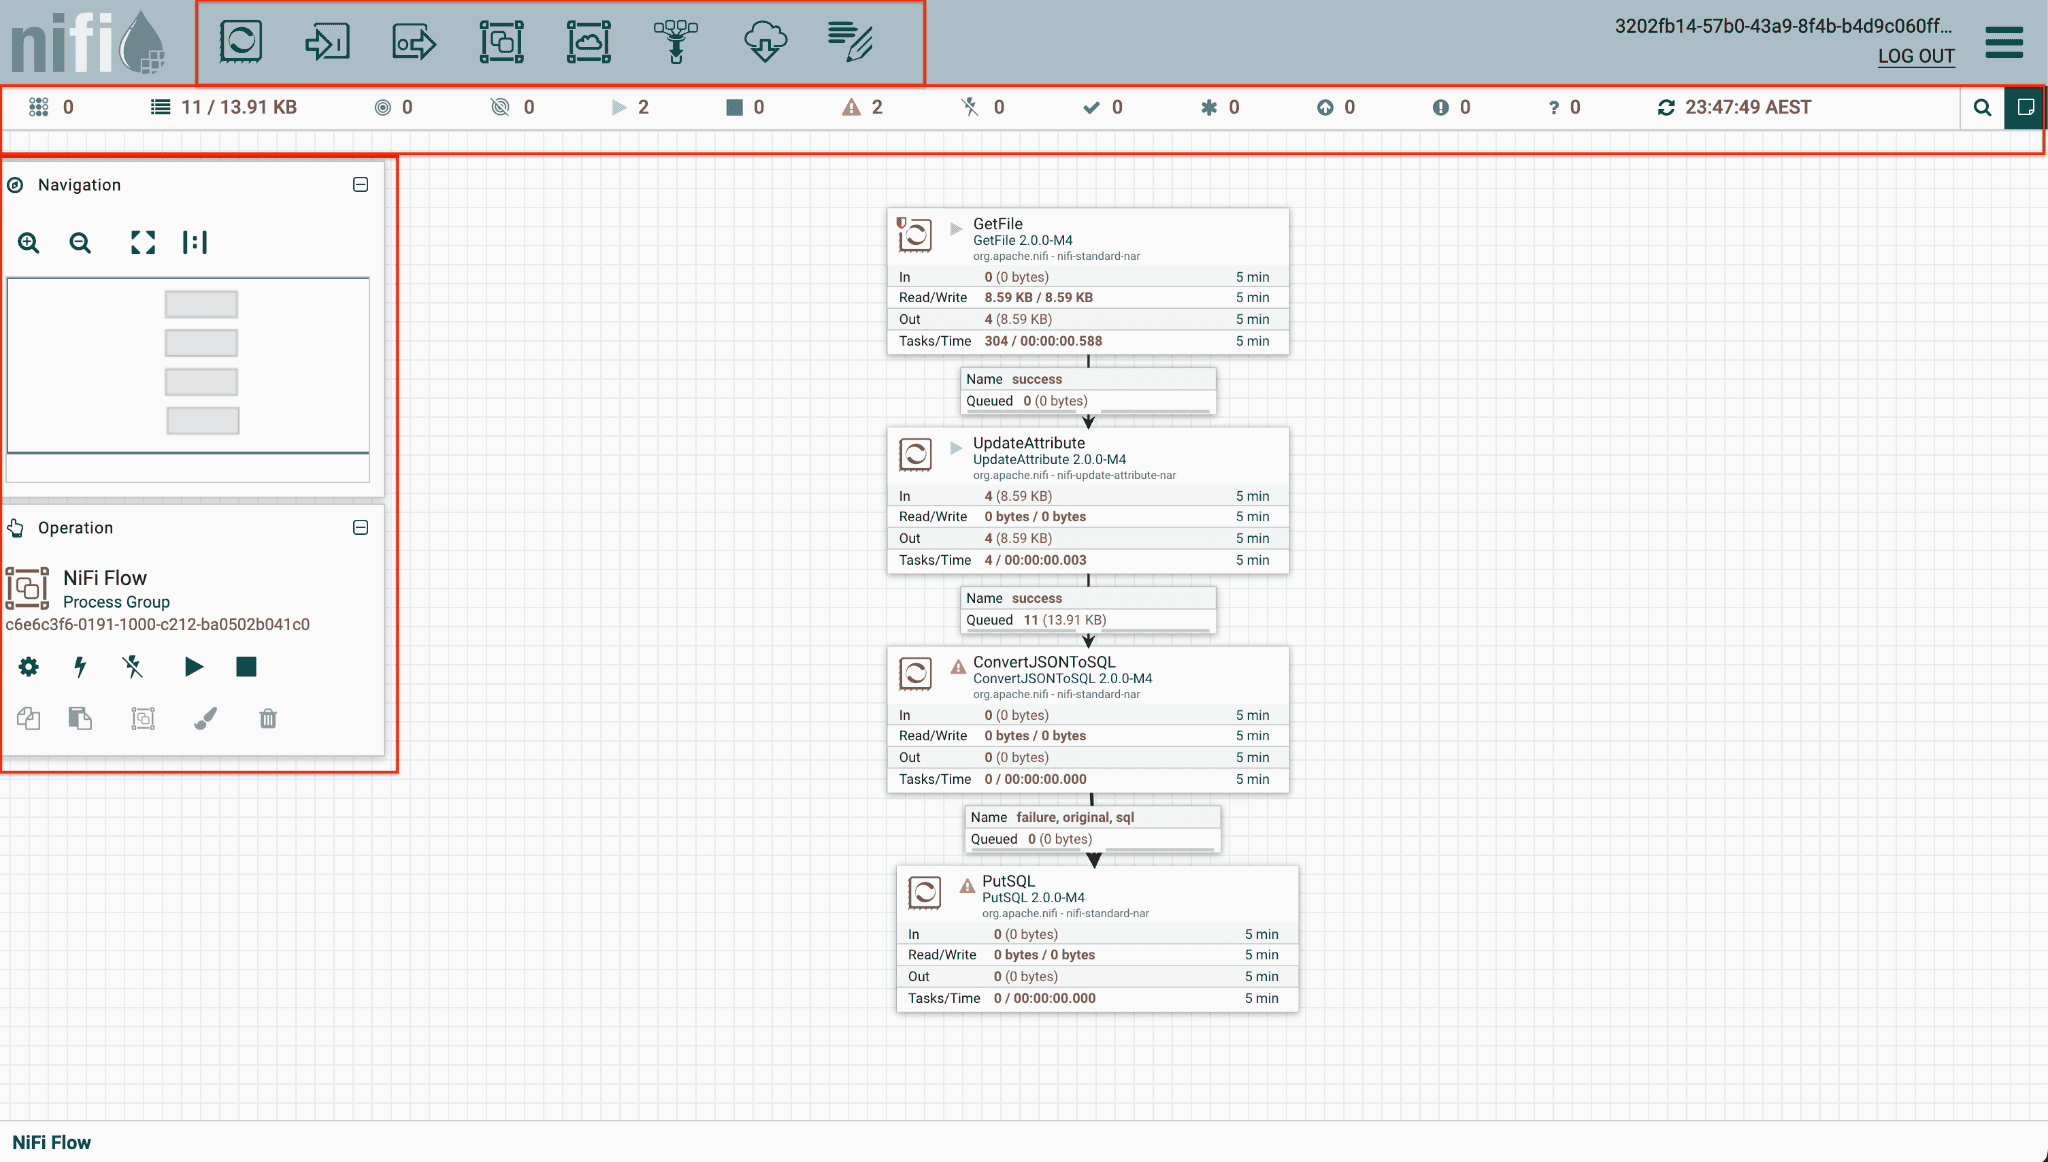The height and width of the screenshot is (1162, 2048).
Task: Open the bulletin board icon
Action: (x=2025, y=108)
